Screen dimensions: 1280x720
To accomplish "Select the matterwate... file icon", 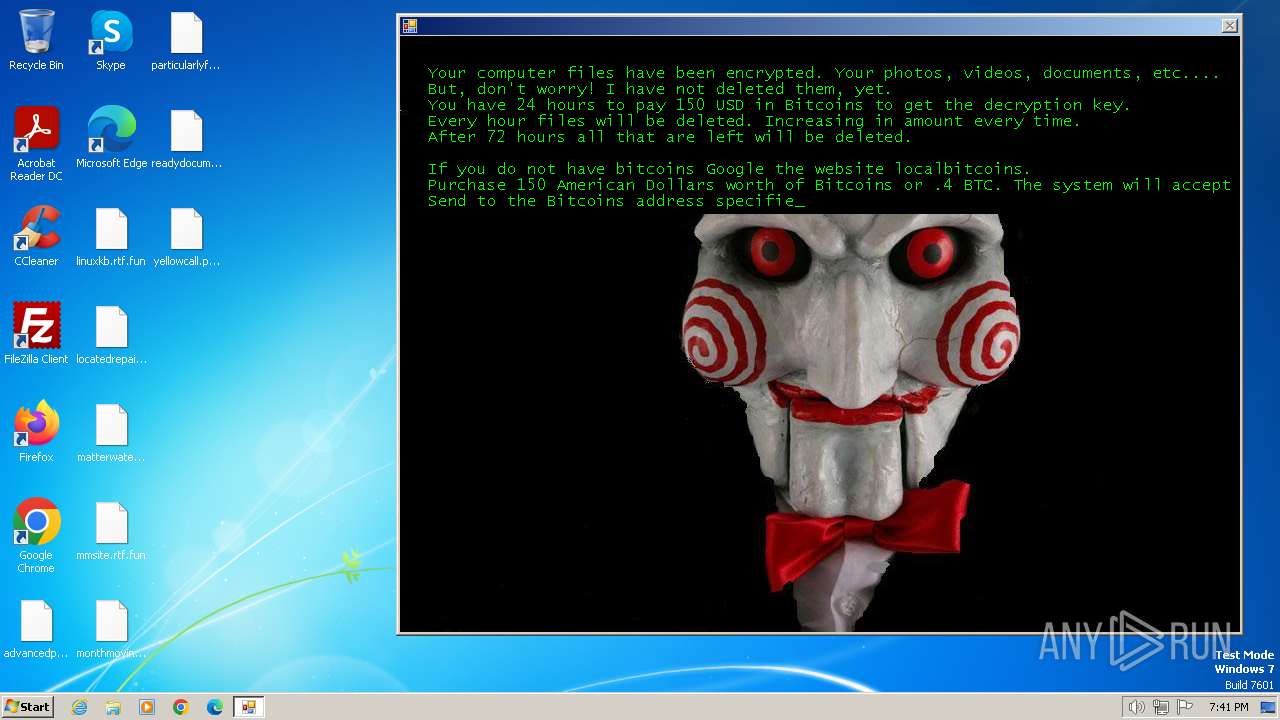I will [x=111, y=432].
